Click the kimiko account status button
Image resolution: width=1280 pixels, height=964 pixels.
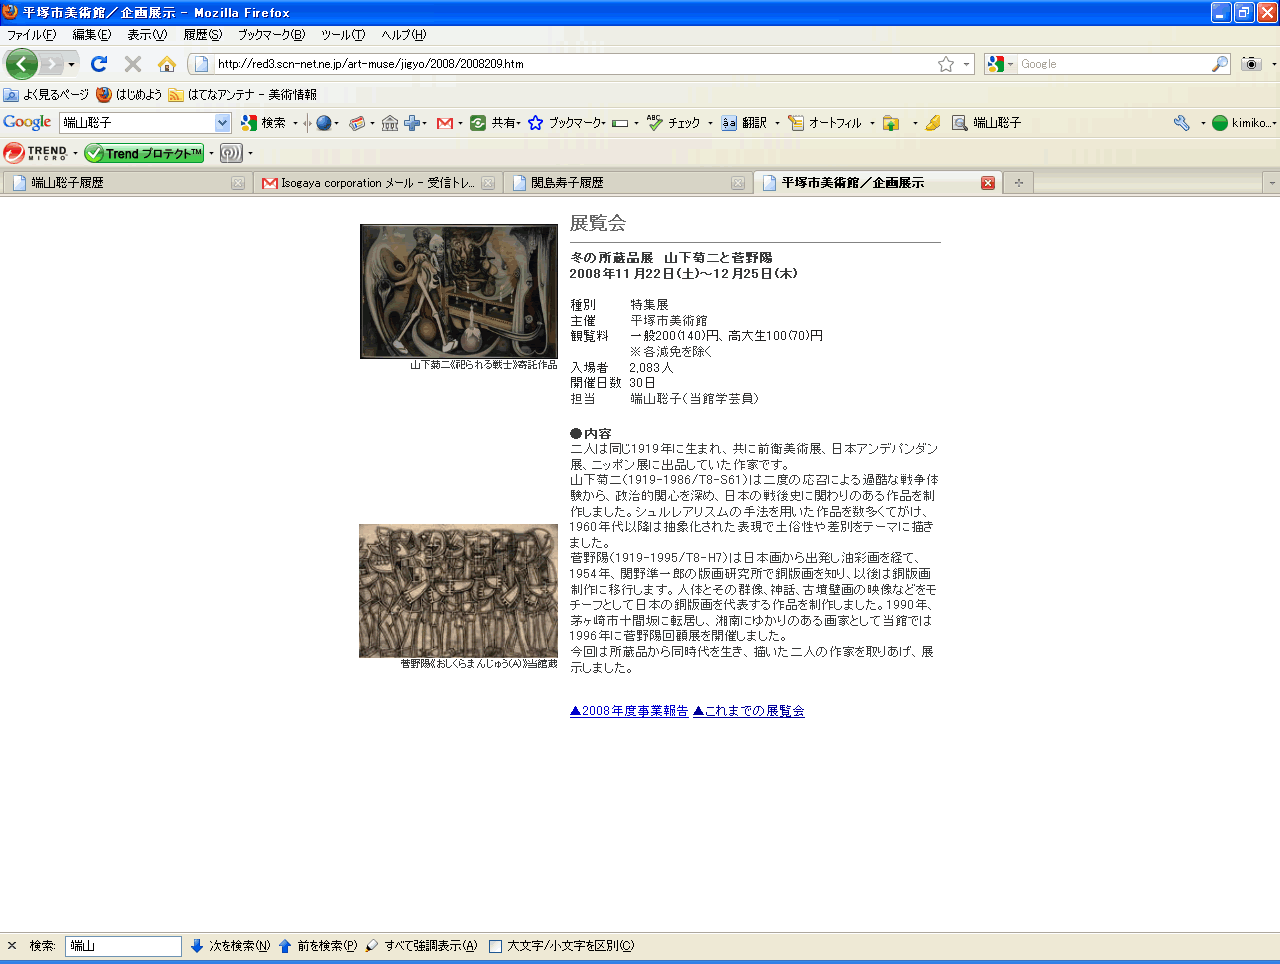(x=1243, y=123)
